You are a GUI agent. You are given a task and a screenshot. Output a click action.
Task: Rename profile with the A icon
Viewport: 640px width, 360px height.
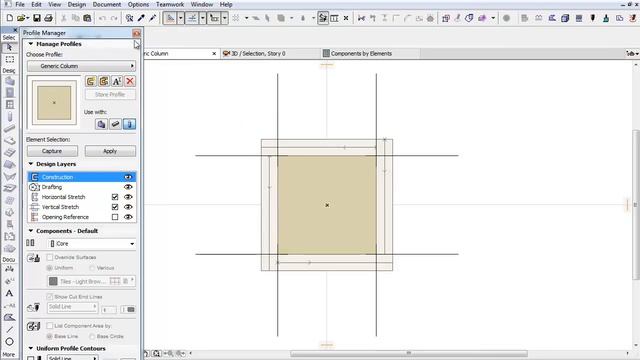point(117,81)
